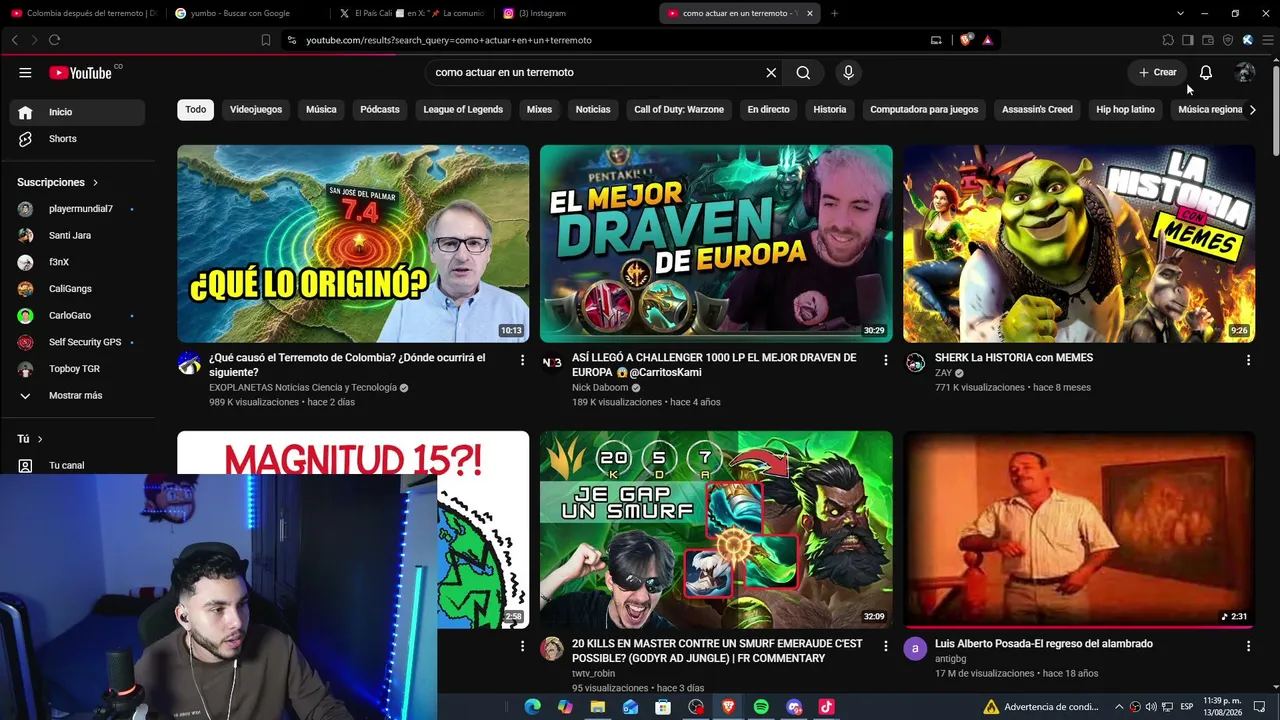This screenshot has height=720, width=1280.
Task: Open the '¿Qué lo originó?' earthquake video thumbnail
Action: coord(353,244)
